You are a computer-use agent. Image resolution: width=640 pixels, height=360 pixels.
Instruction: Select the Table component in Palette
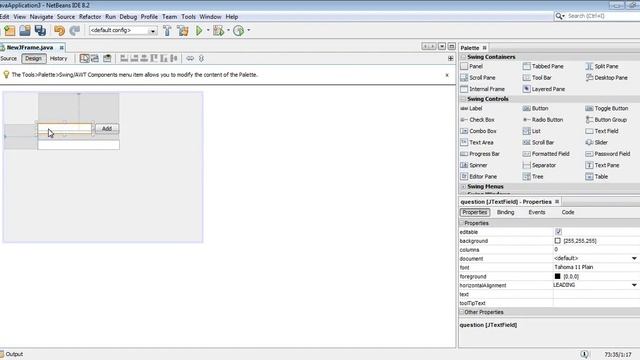597,177
